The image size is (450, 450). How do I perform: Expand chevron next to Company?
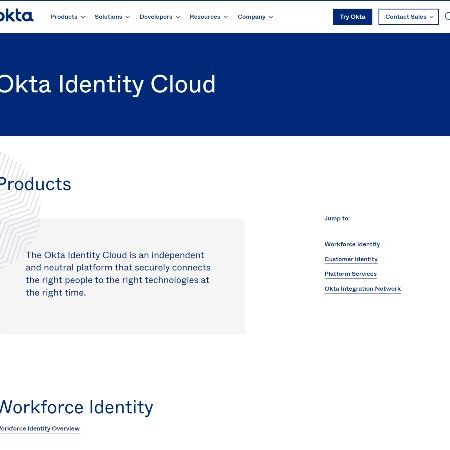tap(271, 17)
